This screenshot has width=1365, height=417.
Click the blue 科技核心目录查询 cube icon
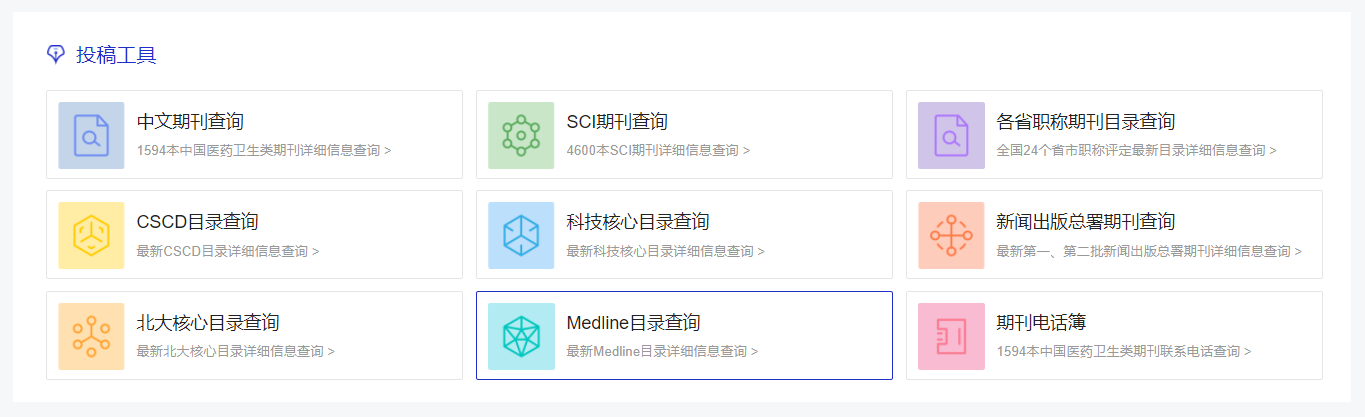521,235
